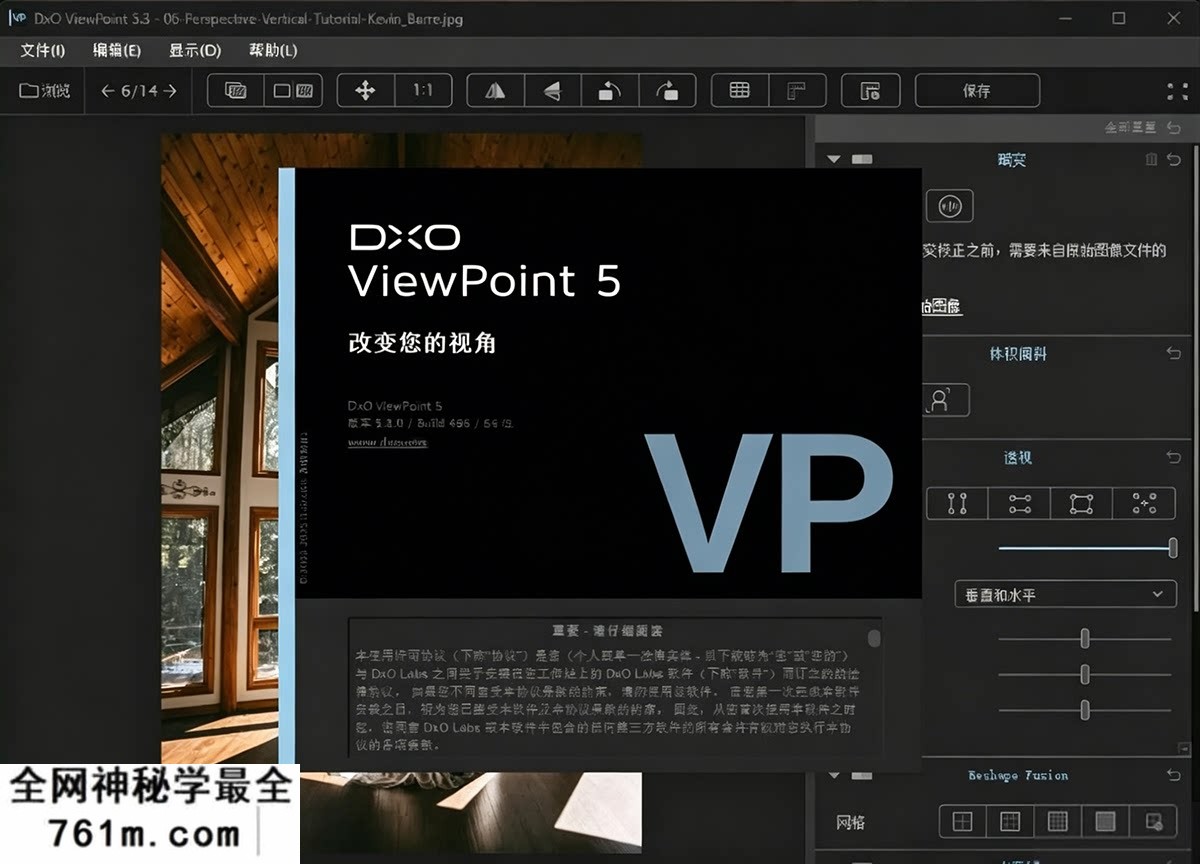Open the 浏览 folder browser
The height and width of the screenshot is (864, 1200).
(45, 91)
